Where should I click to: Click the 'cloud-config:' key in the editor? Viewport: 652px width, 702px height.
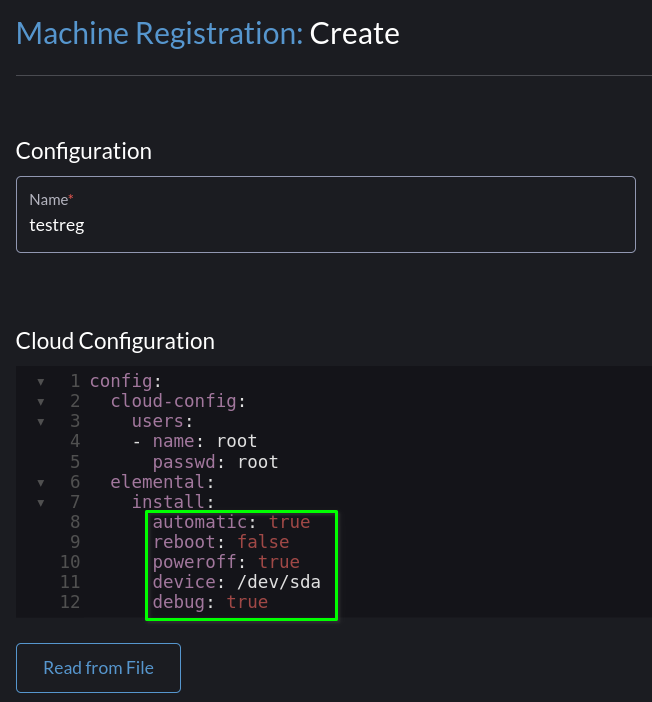pos(178,401)
